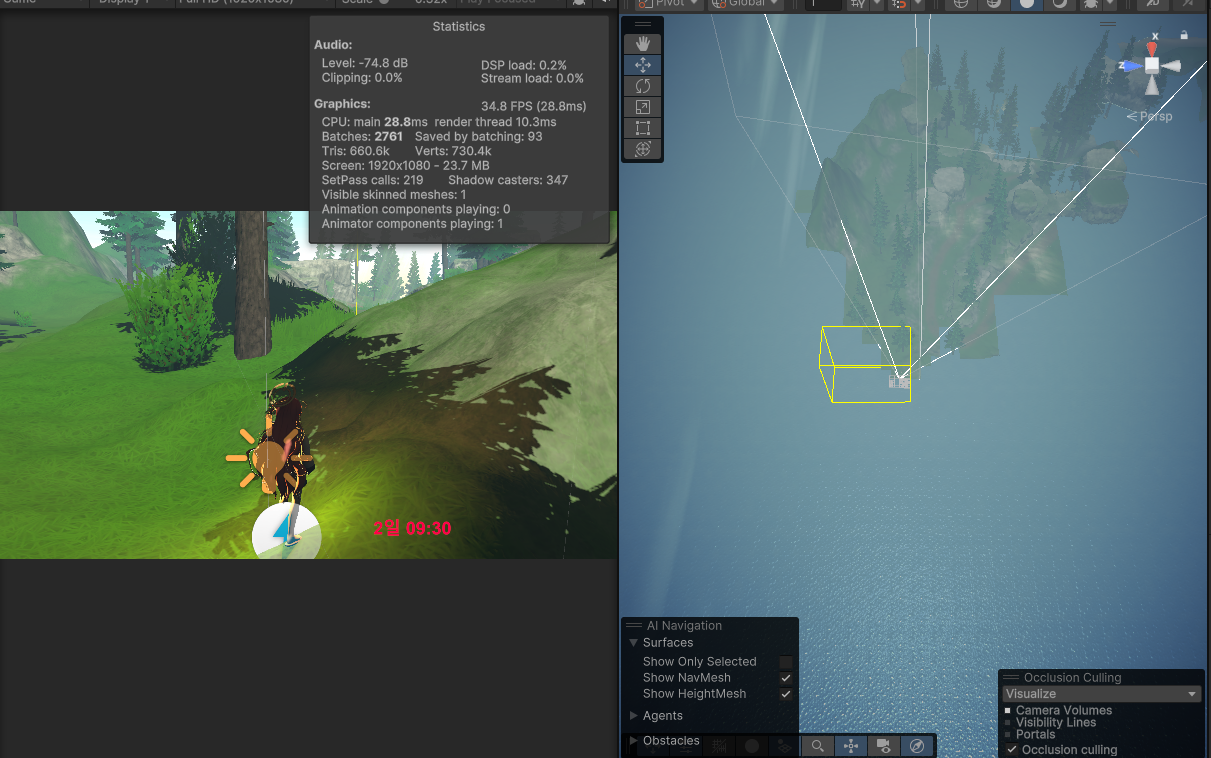The width and height of the screenshot is (1211, 758).
Task: Click the "Batches: 2761" statistic
Action: [x=362, y=136]
